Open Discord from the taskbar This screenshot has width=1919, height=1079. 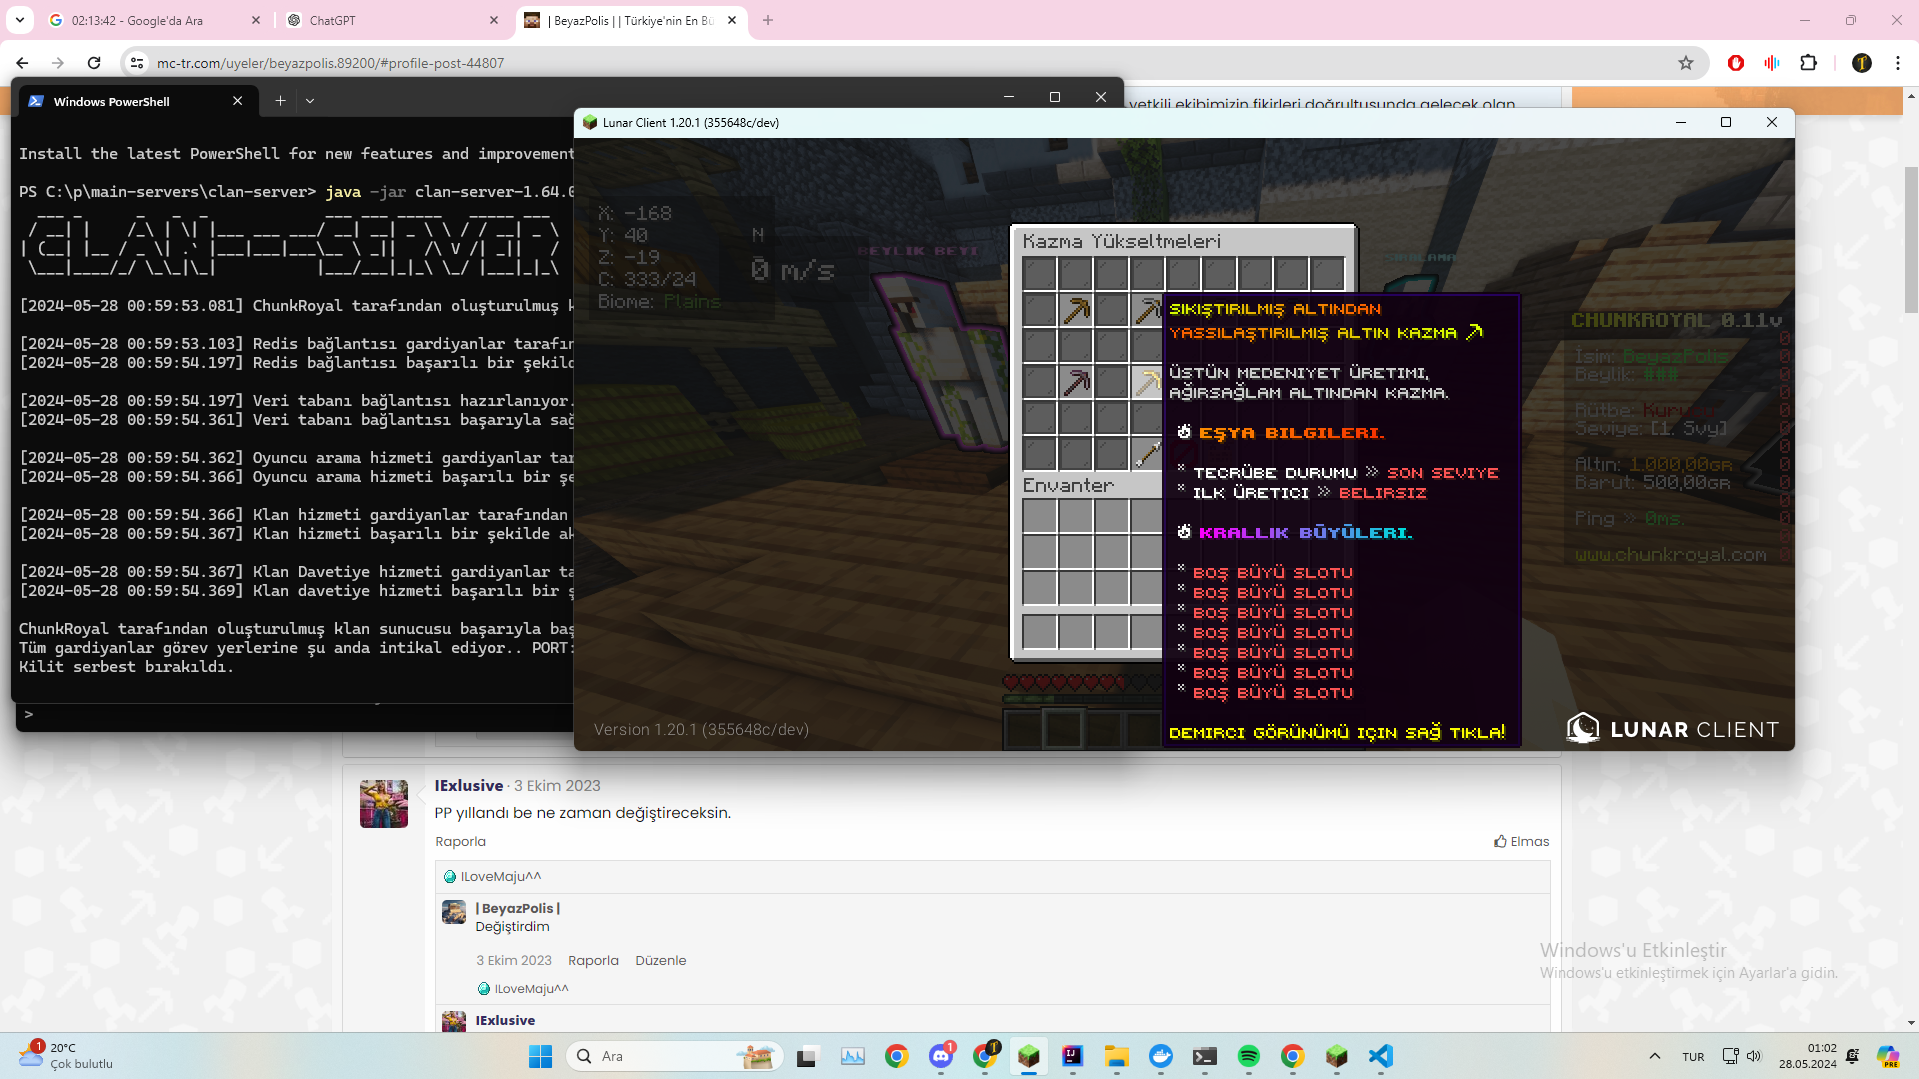click(x=941, y=1056)
